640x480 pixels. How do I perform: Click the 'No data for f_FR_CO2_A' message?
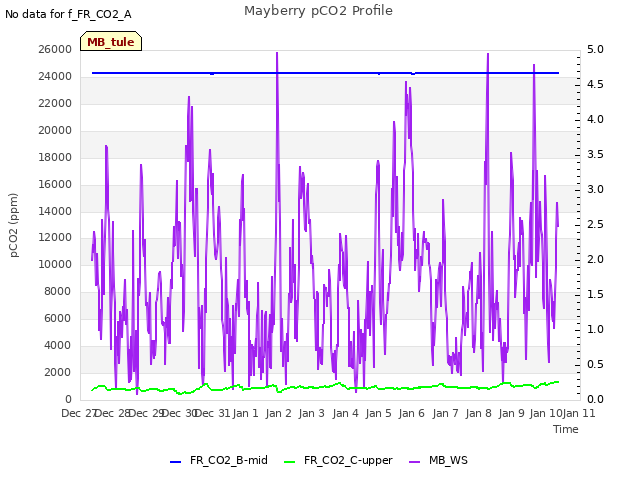(68, 14)
